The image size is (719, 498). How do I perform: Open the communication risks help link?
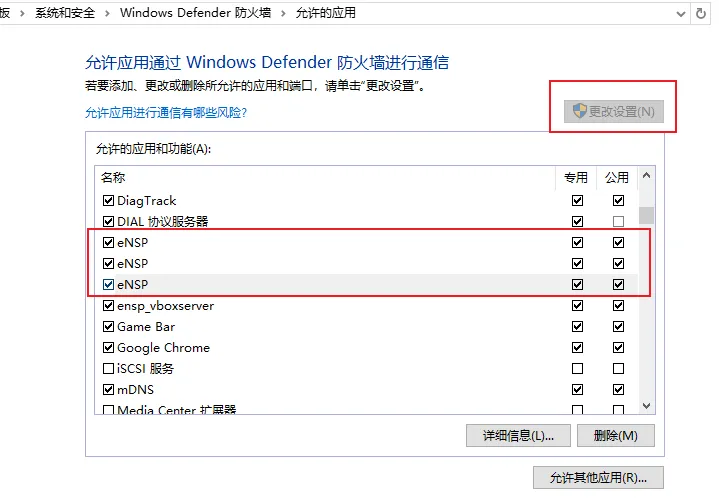(x=166, y=112)
